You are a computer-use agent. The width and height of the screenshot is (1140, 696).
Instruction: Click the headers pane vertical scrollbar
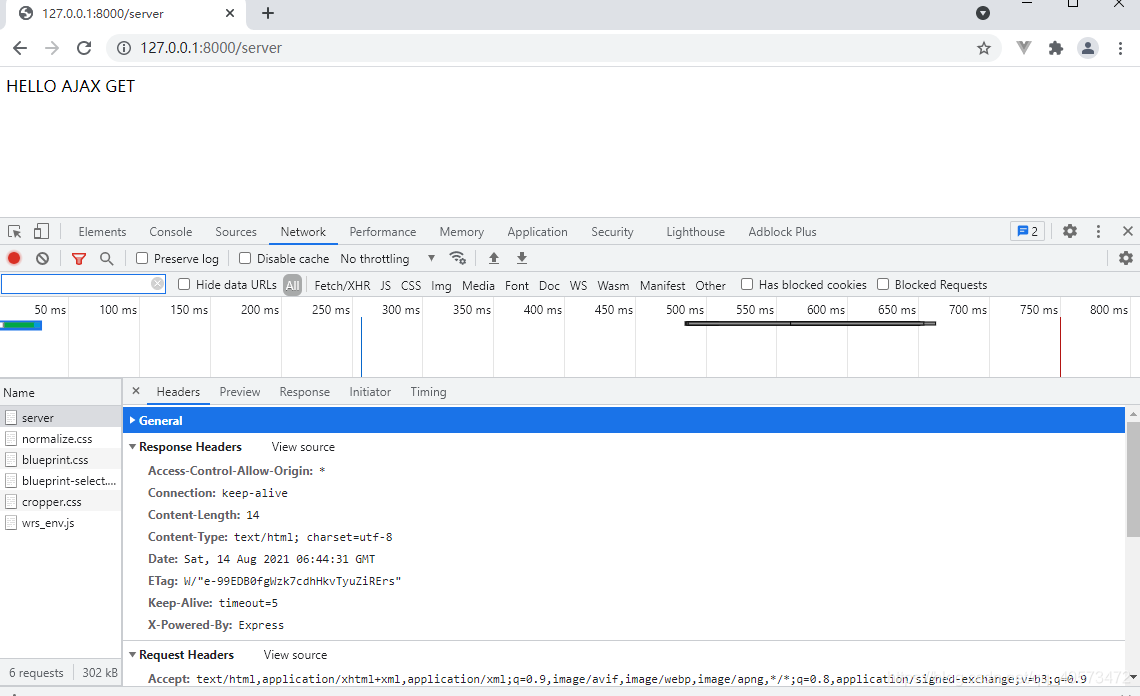[x=1133, y=480]
